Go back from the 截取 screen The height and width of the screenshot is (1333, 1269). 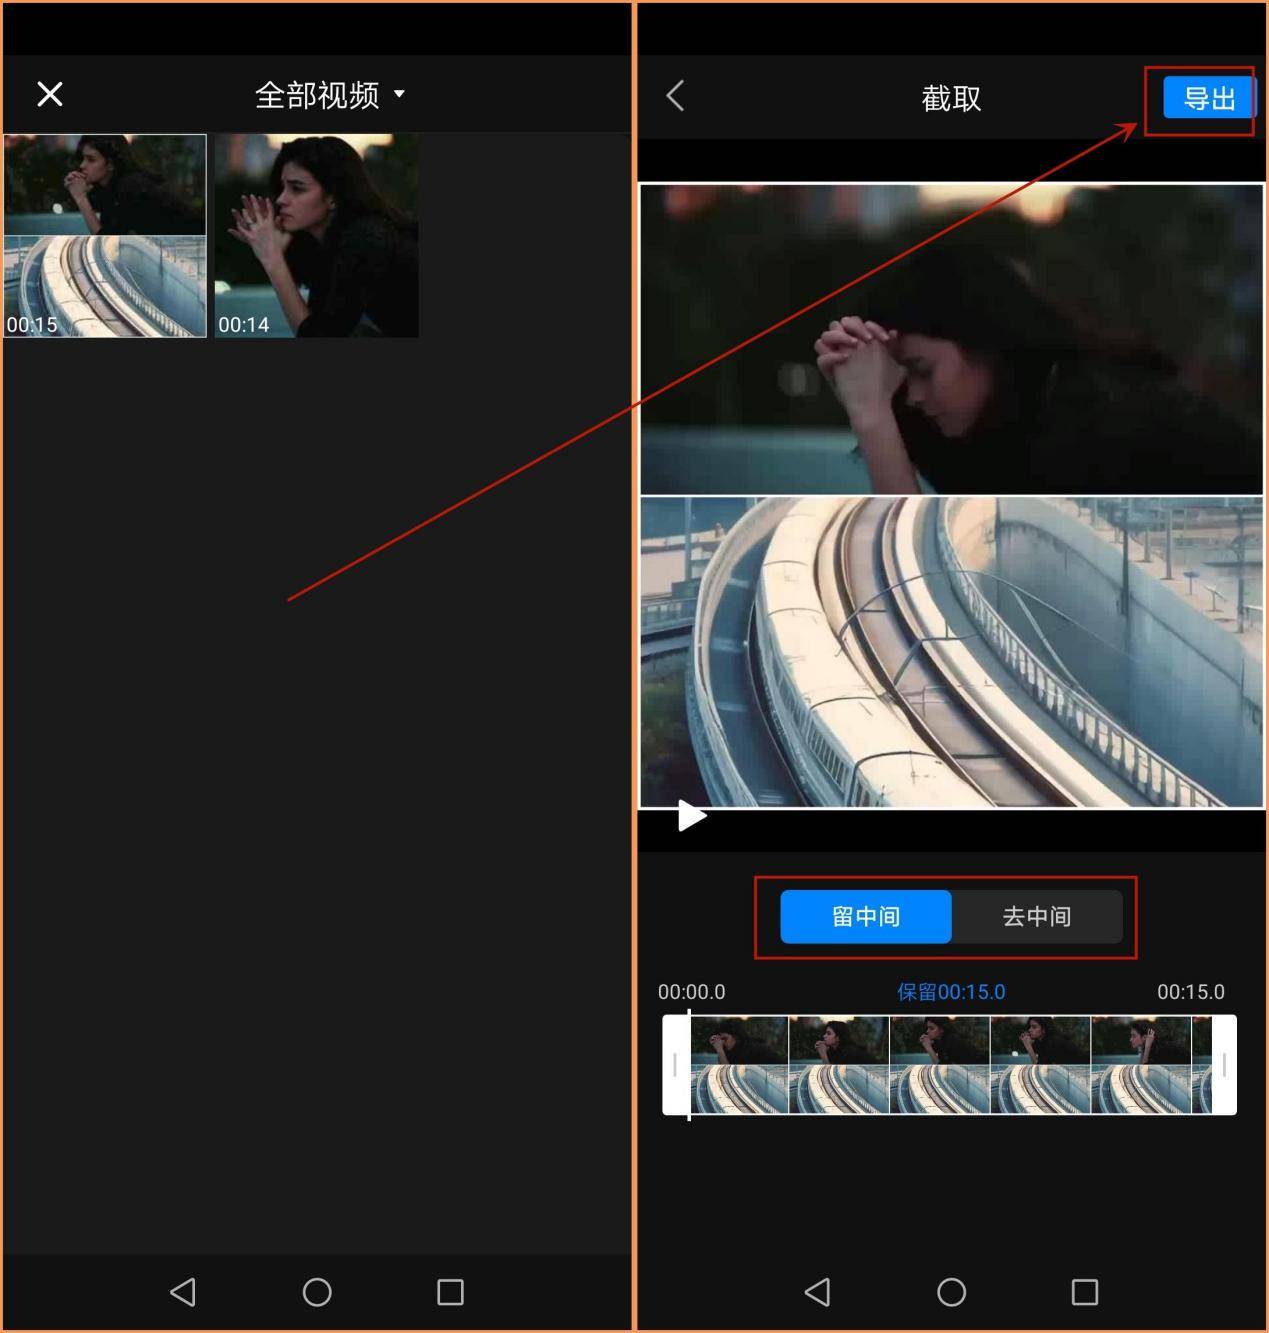(x=676, y=96)
